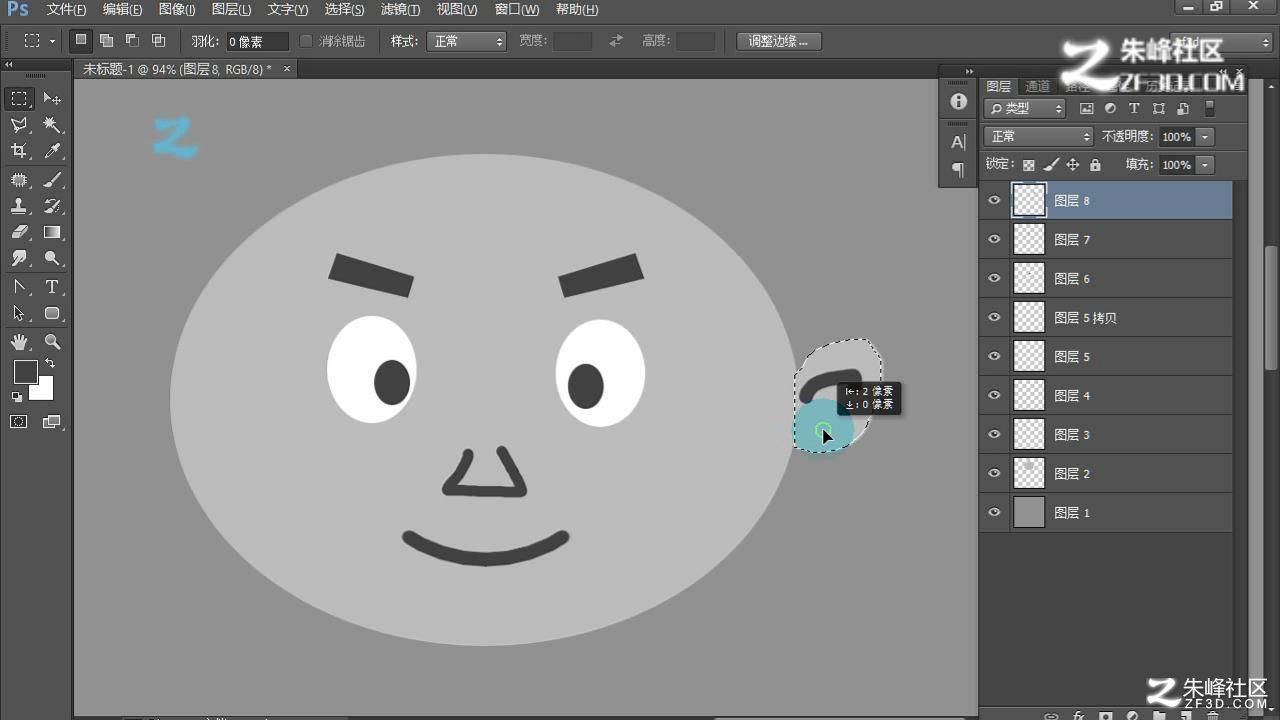This screenshot has width=1280, height=720.
Task: Select the Dodge tool
Action: (52, 258)
